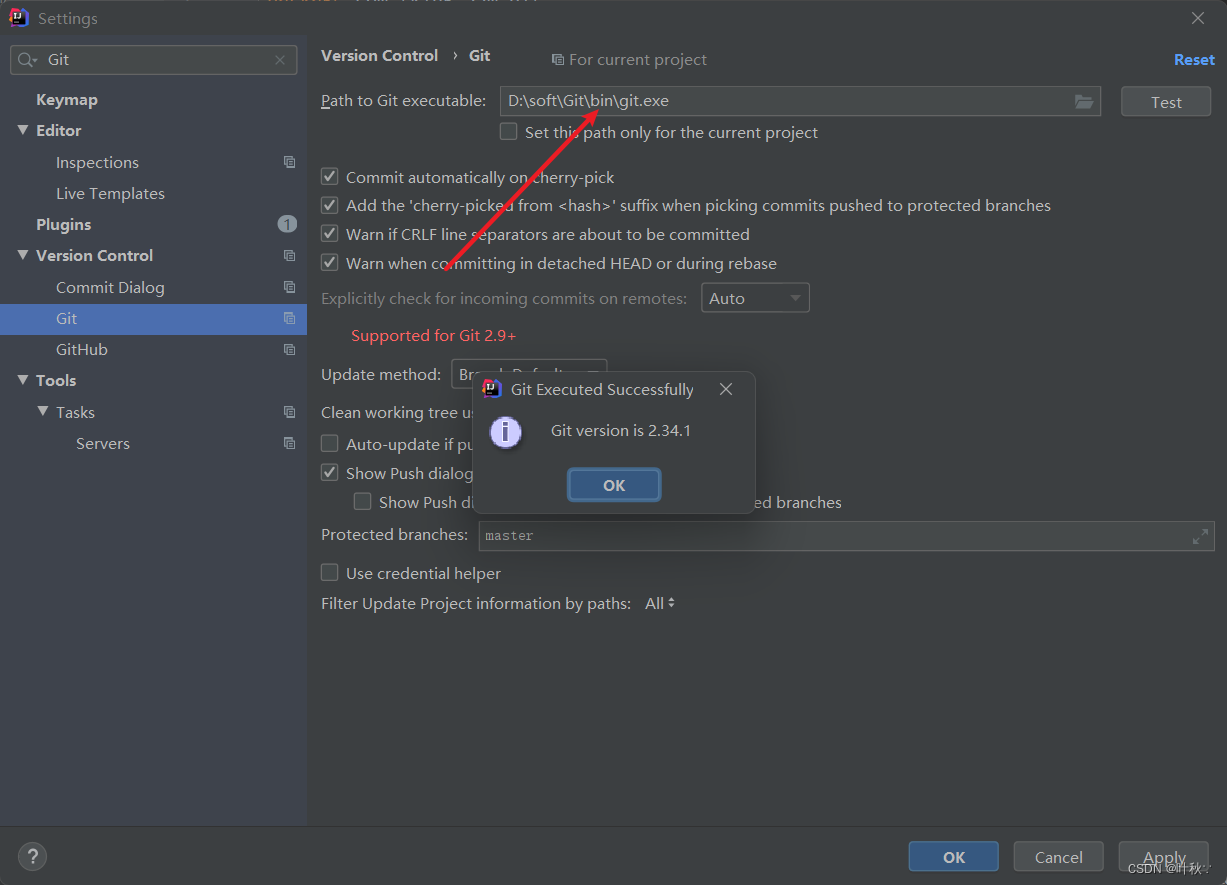The width and height of the screenshot is (1227, 885).
Task: Enable the Auto-update if push rejected checkbox
Action: [x=329, y=443]
